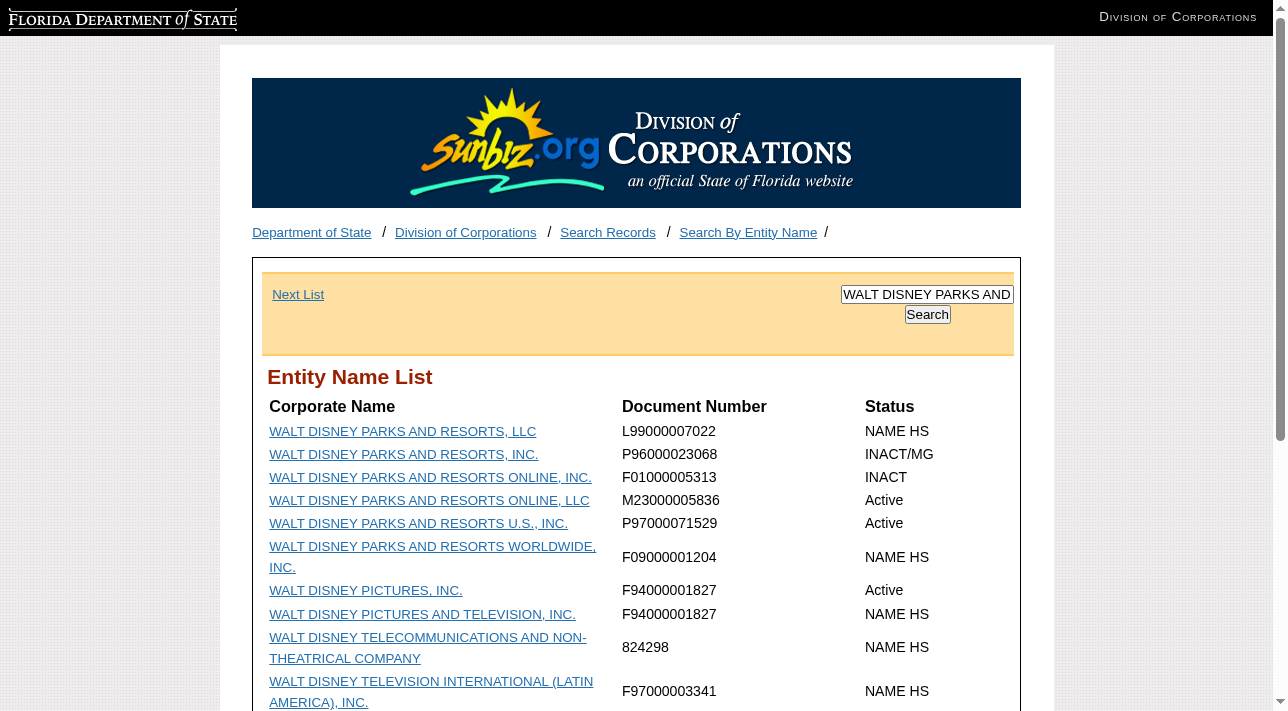
Task: Open Search By Entity Name breadcrumb
Action: 748,233
